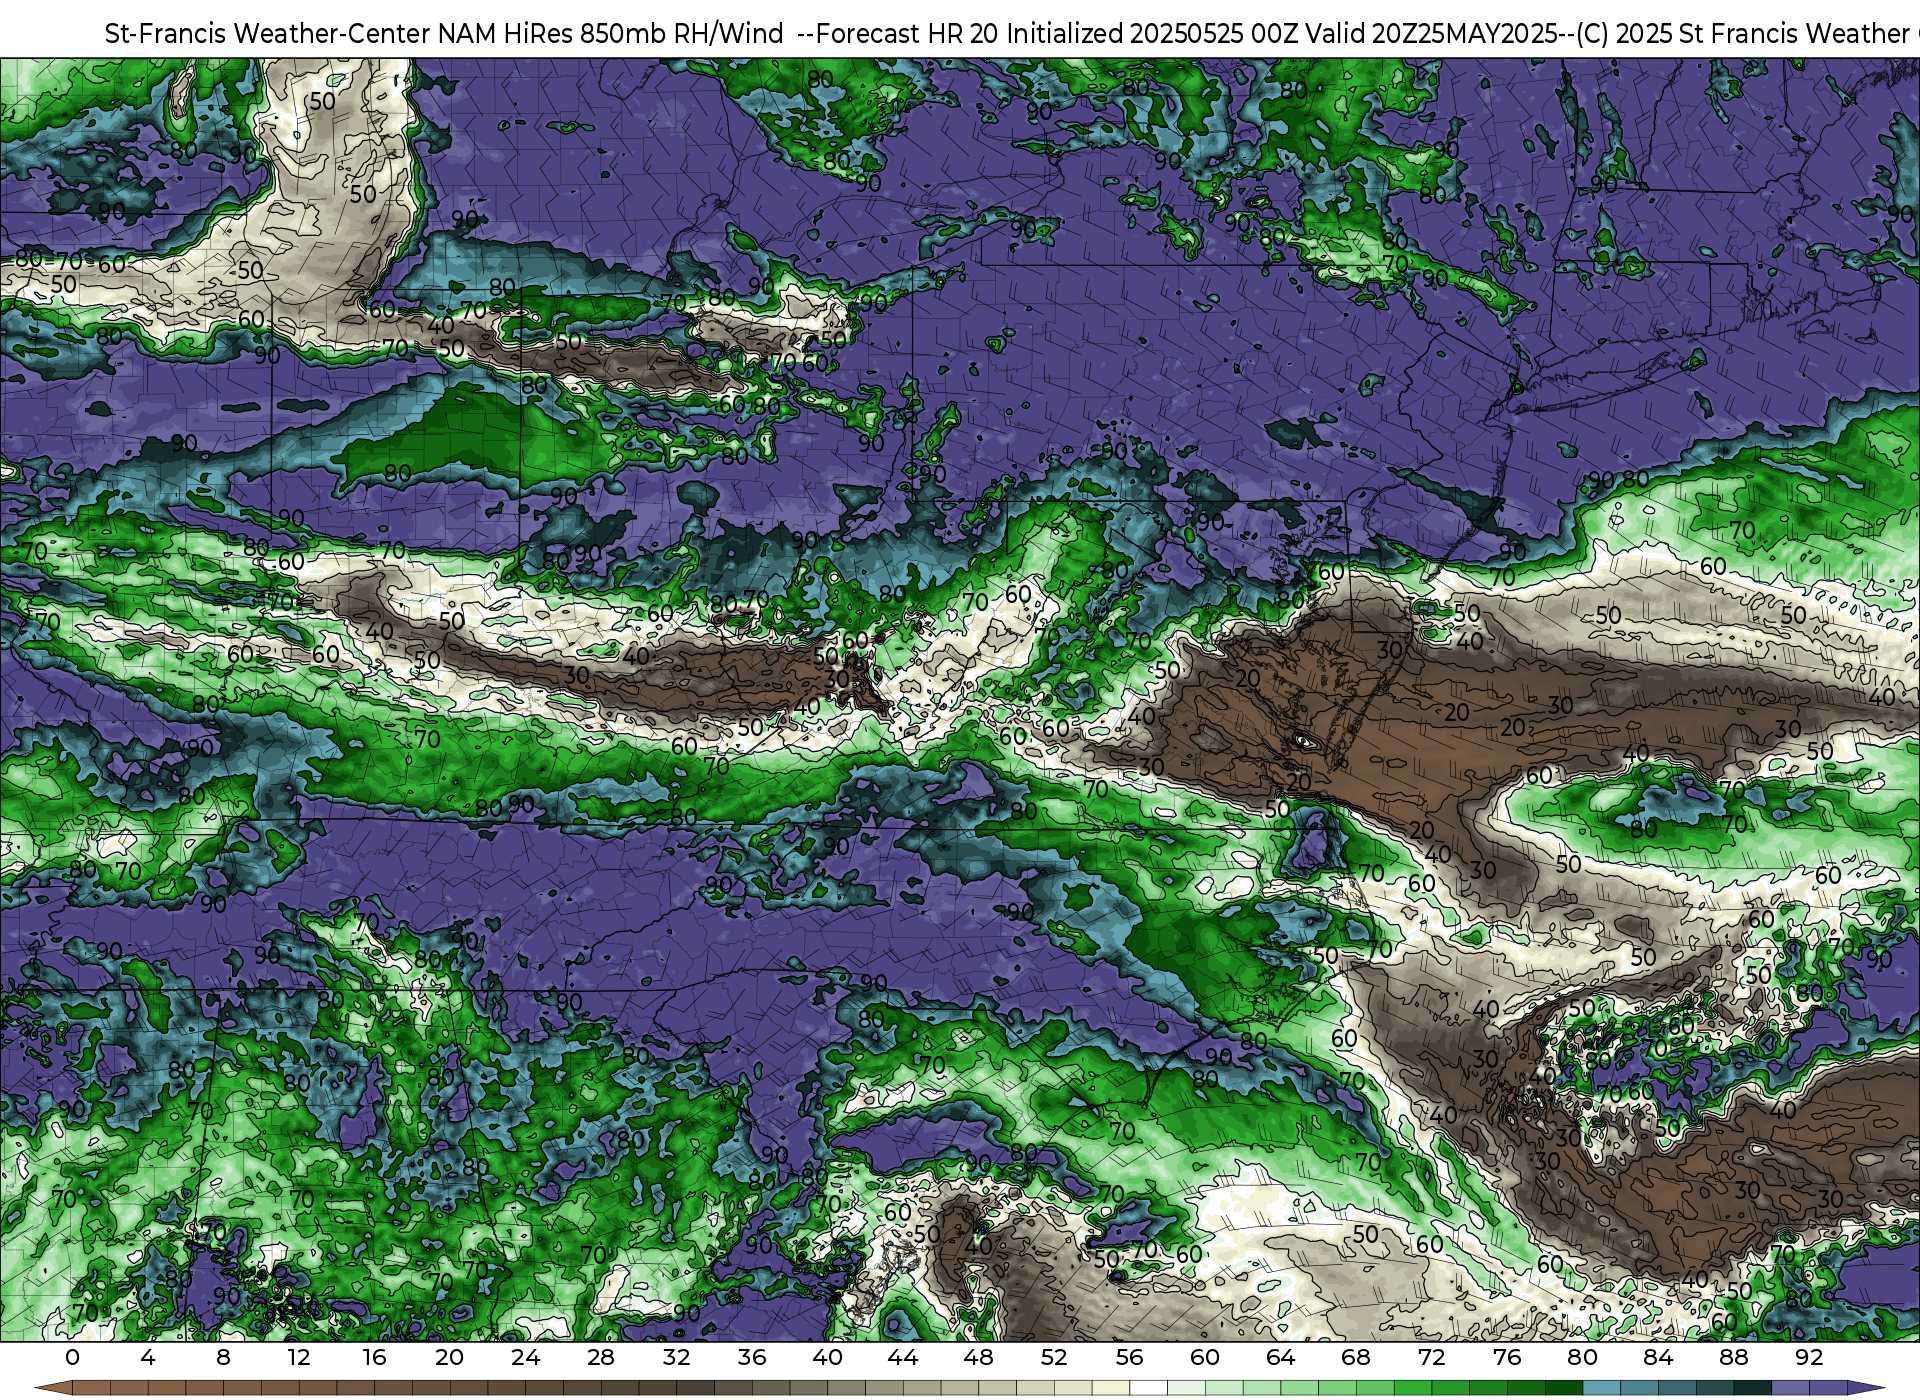
Task: Click the '0' label on the color scale
Action: coord(72,1357)
